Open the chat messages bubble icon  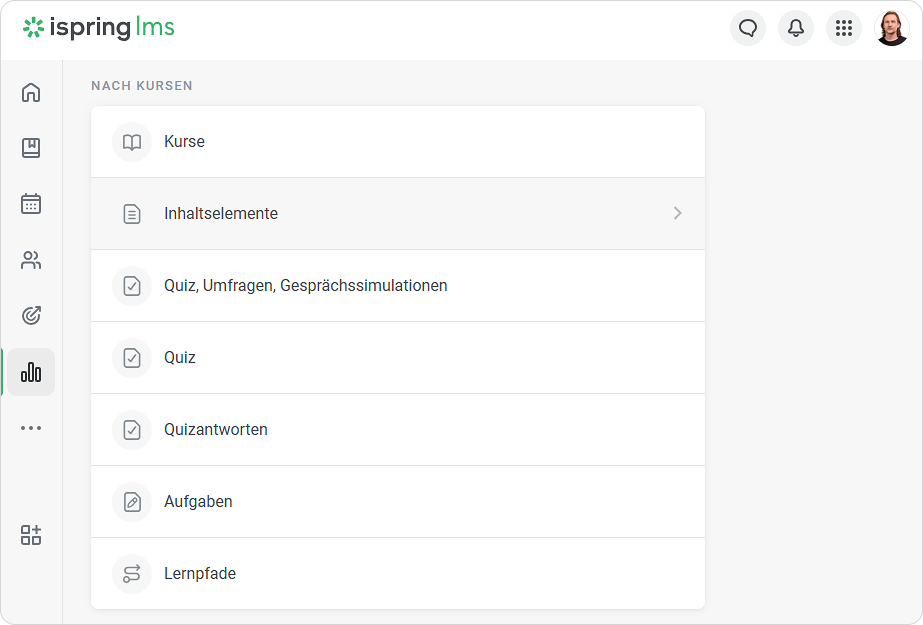pyautogui.click(x=748, y=28)
